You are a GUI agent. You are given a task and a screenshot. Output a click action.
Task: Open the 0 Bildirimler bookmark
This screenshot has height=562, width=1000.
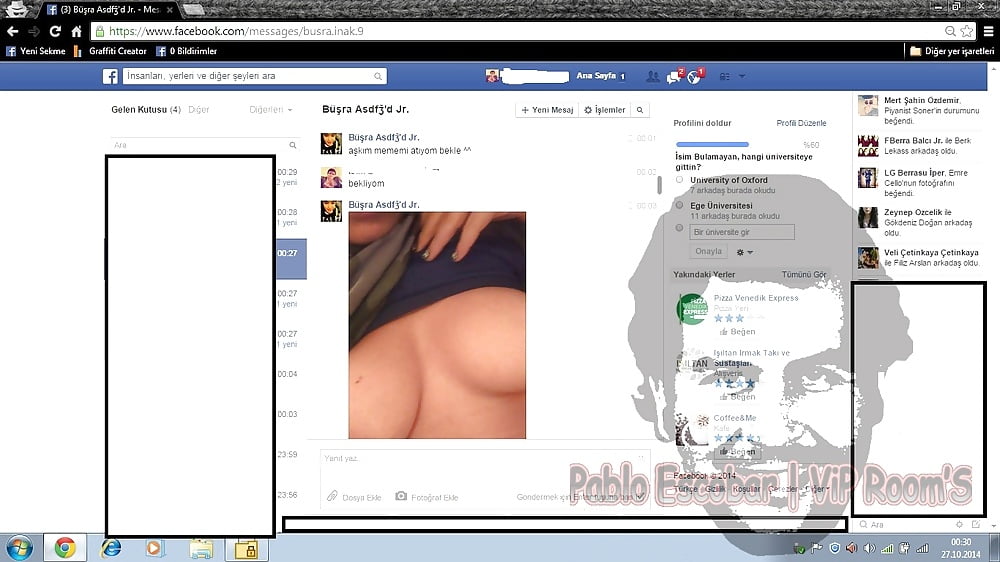[x=187, y=51]
